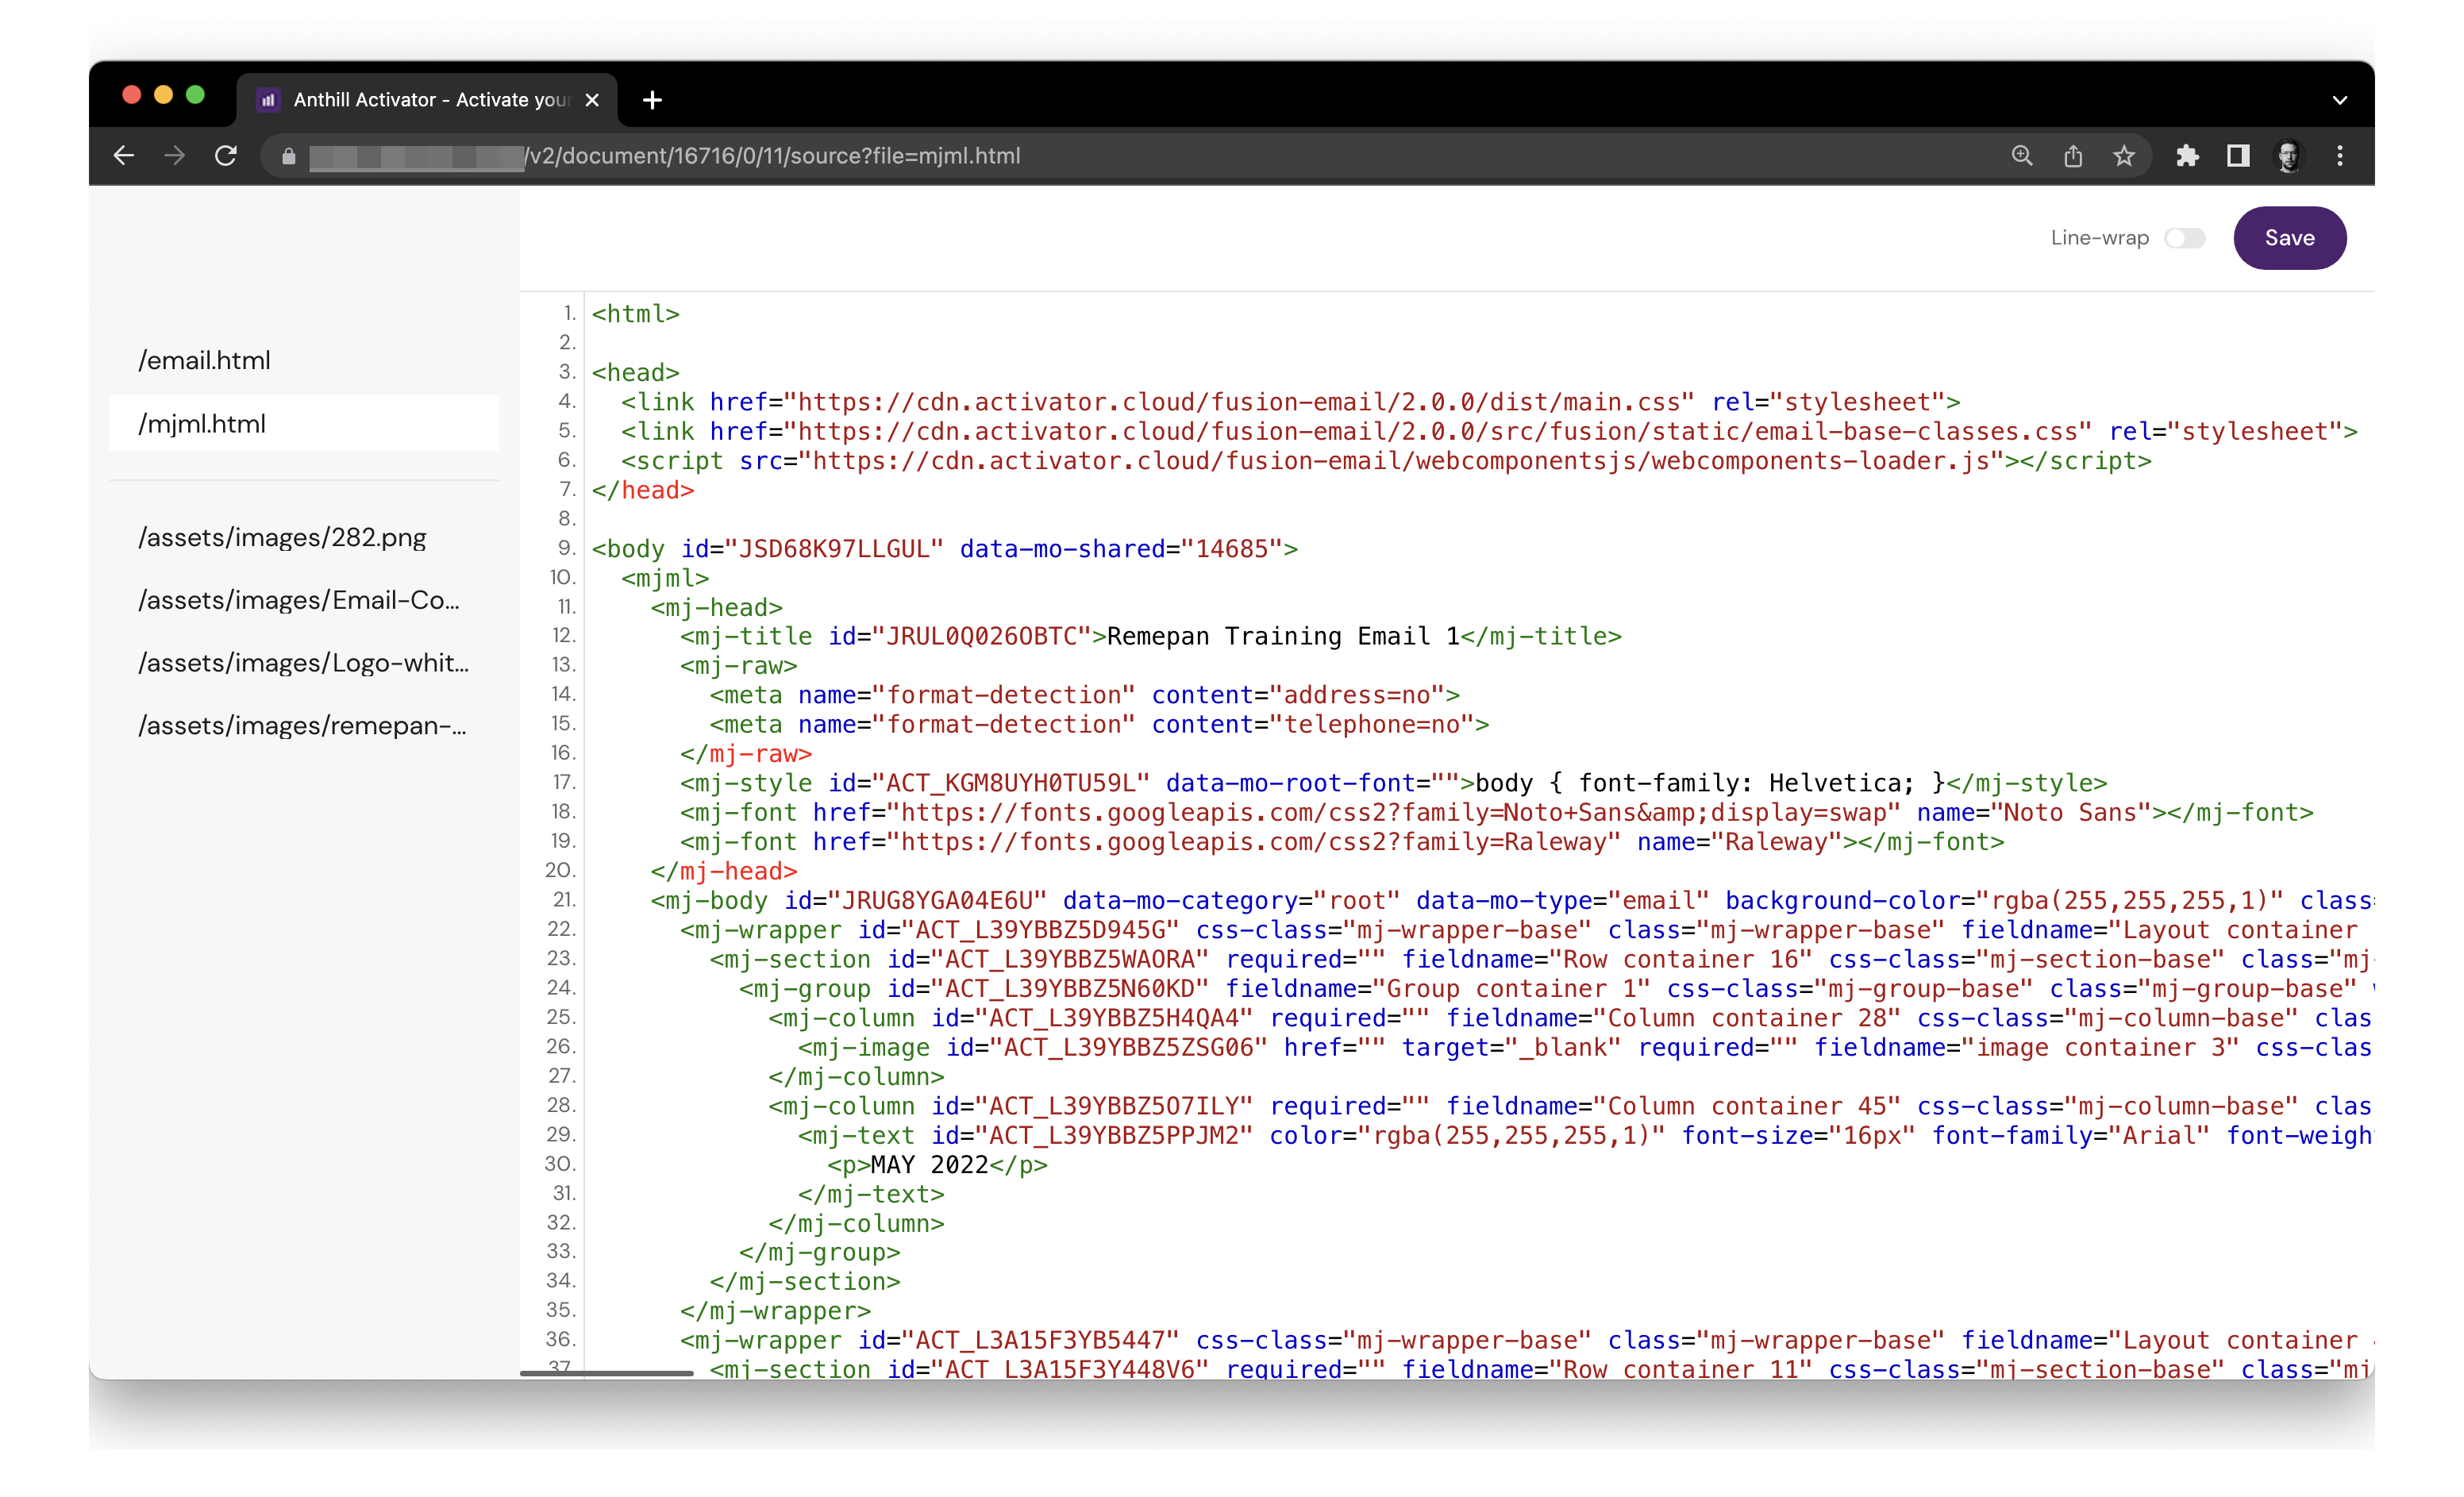Enable the Line-wrap toggle
This screenshot has height=1497, width=2464.
tap(2186, 238)
